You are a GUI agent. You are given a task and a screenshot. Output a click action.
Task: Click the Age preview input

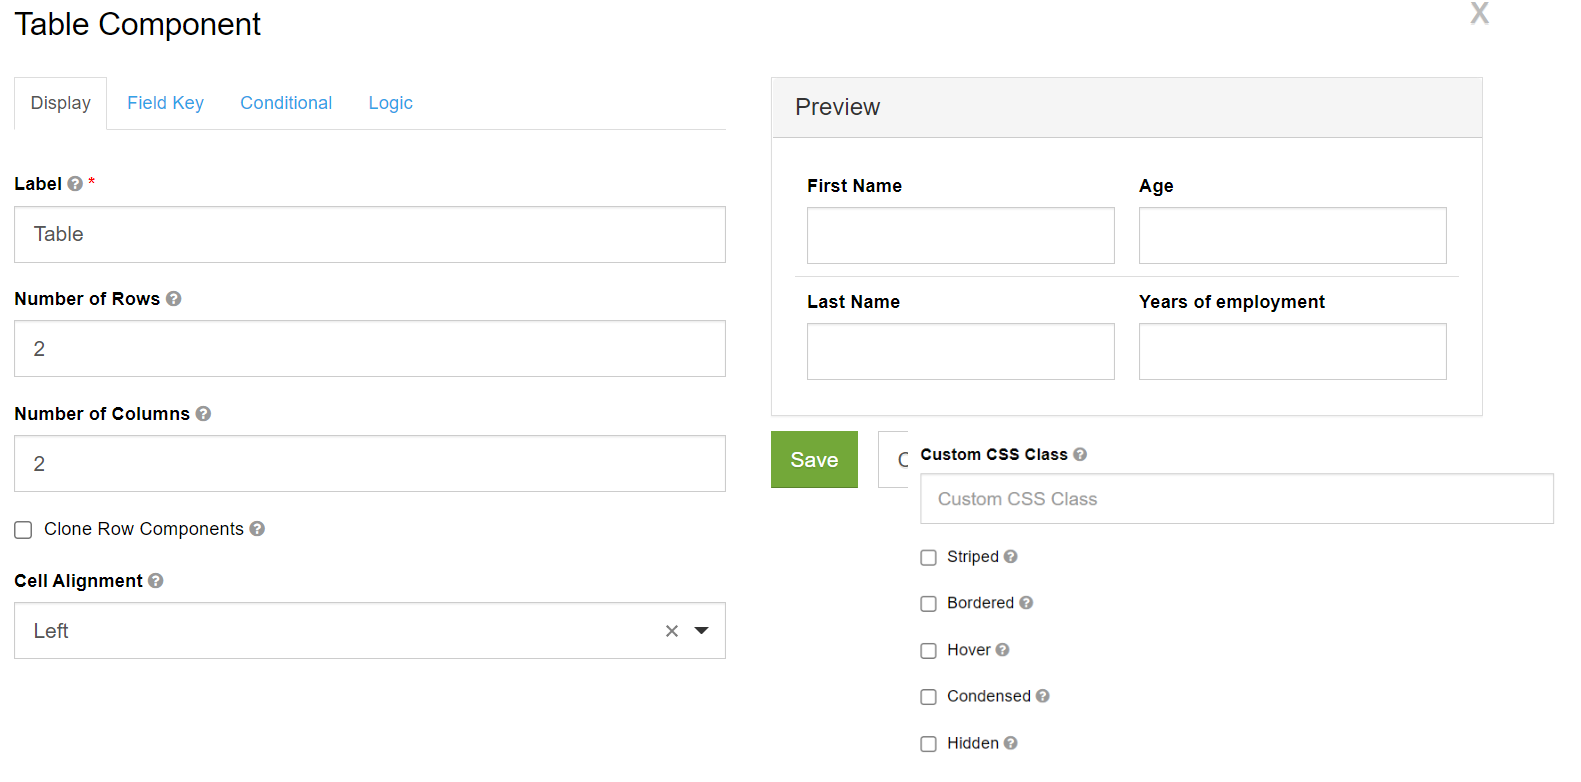click(1293, 236)
